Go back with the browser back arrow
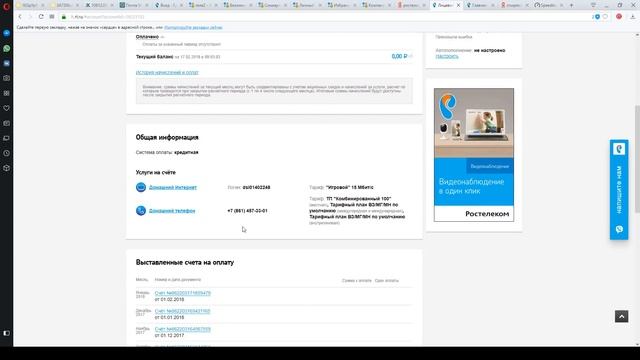The image size is (640, 360). click(x=20, y=17)
